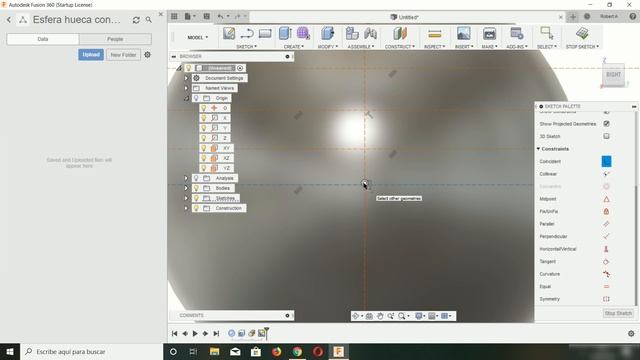The height and width of the screenshot is (360, 640).
Task: Open the File menu dropdown
Action: (190, 16)
